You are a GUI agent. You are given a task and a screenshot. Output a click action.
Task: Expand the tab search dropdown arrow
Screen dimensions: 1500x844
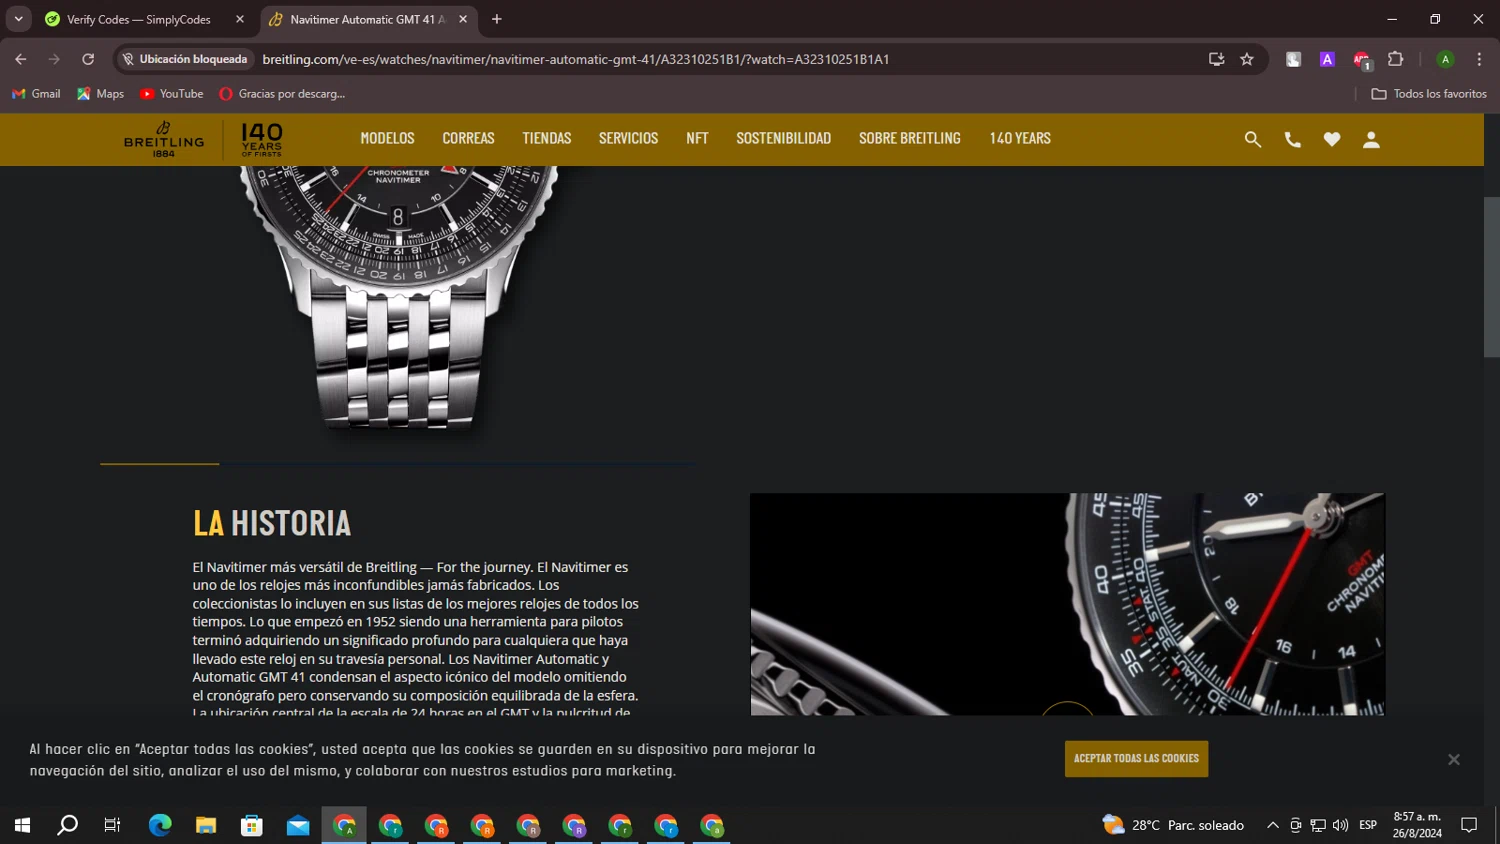18,19
